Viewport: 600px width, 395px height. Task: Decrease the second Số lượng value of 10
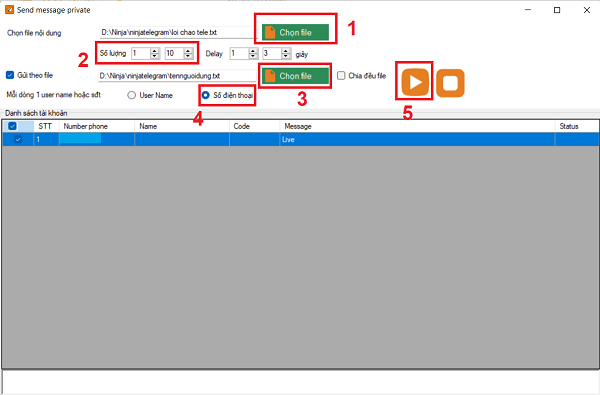coord(188,56)
